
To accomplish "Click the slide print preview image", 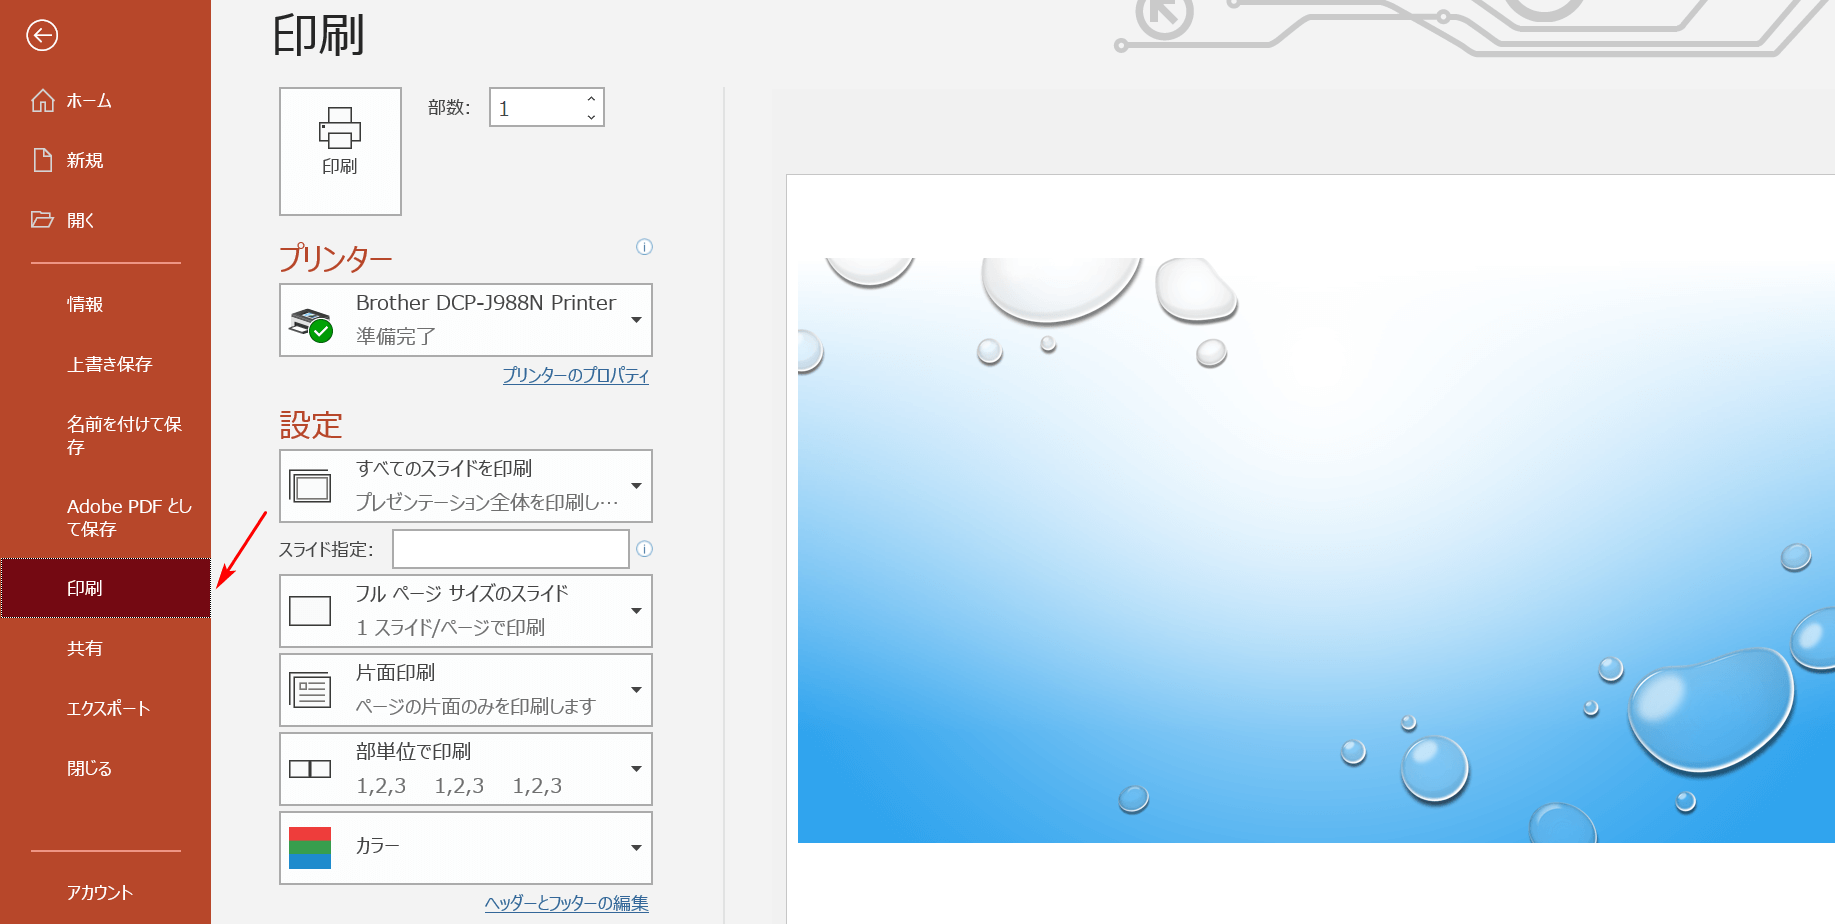I will point(1316,550).
